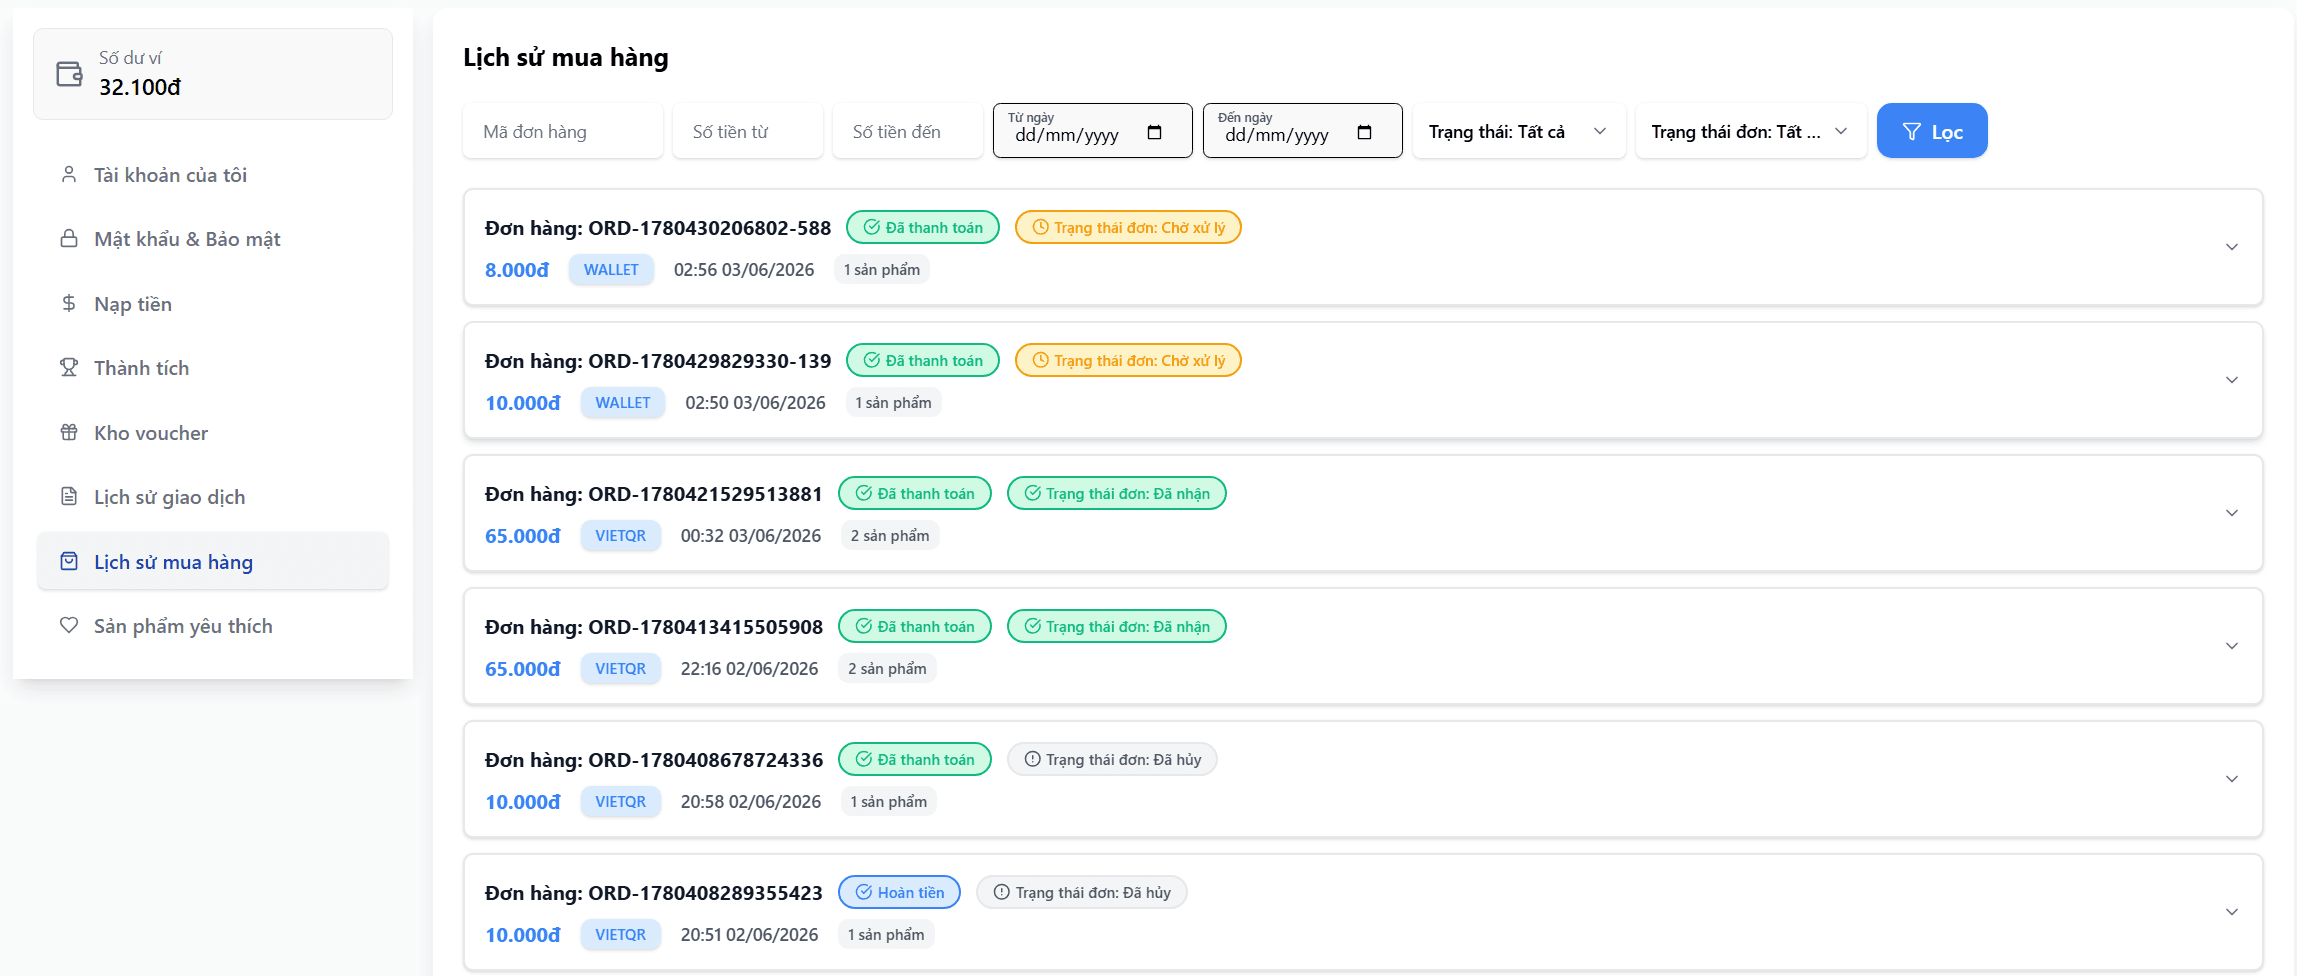Click Đã thanh toán badge on order 724336
Screen dimensions: 2297x976
pos(915,759)
